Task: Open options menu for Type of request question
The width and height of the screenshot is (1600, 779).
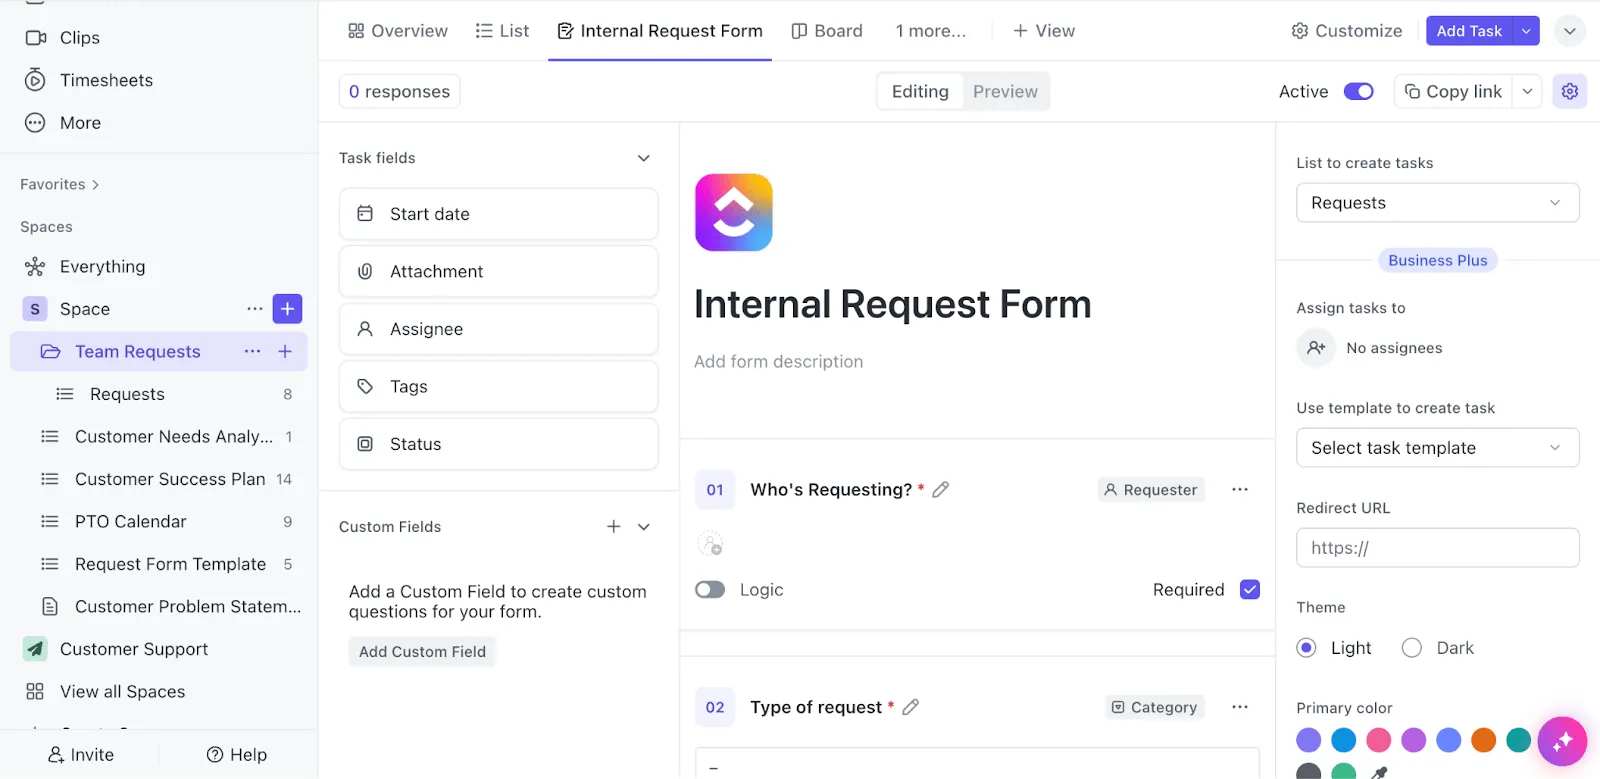Action: (1240, 707)
